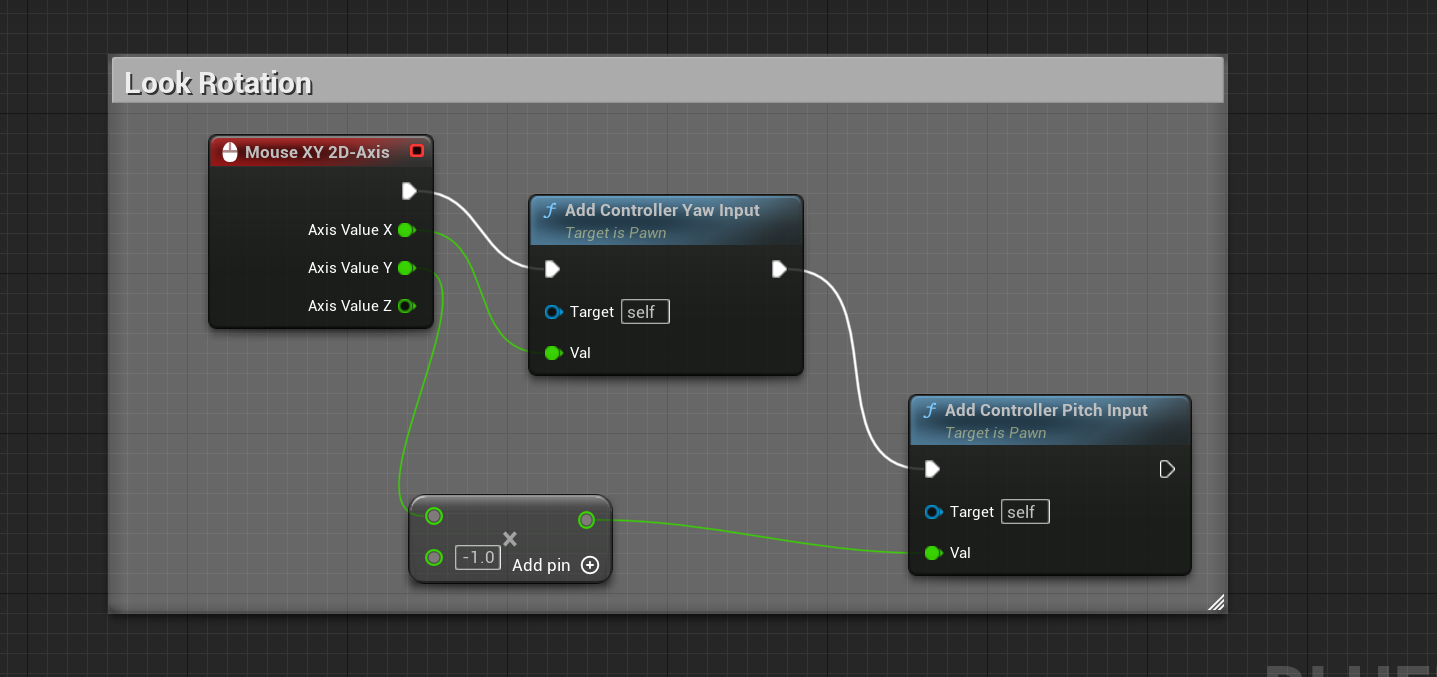Click the Val pin on Add Controller Pitch Input

[x=933, y=553]
